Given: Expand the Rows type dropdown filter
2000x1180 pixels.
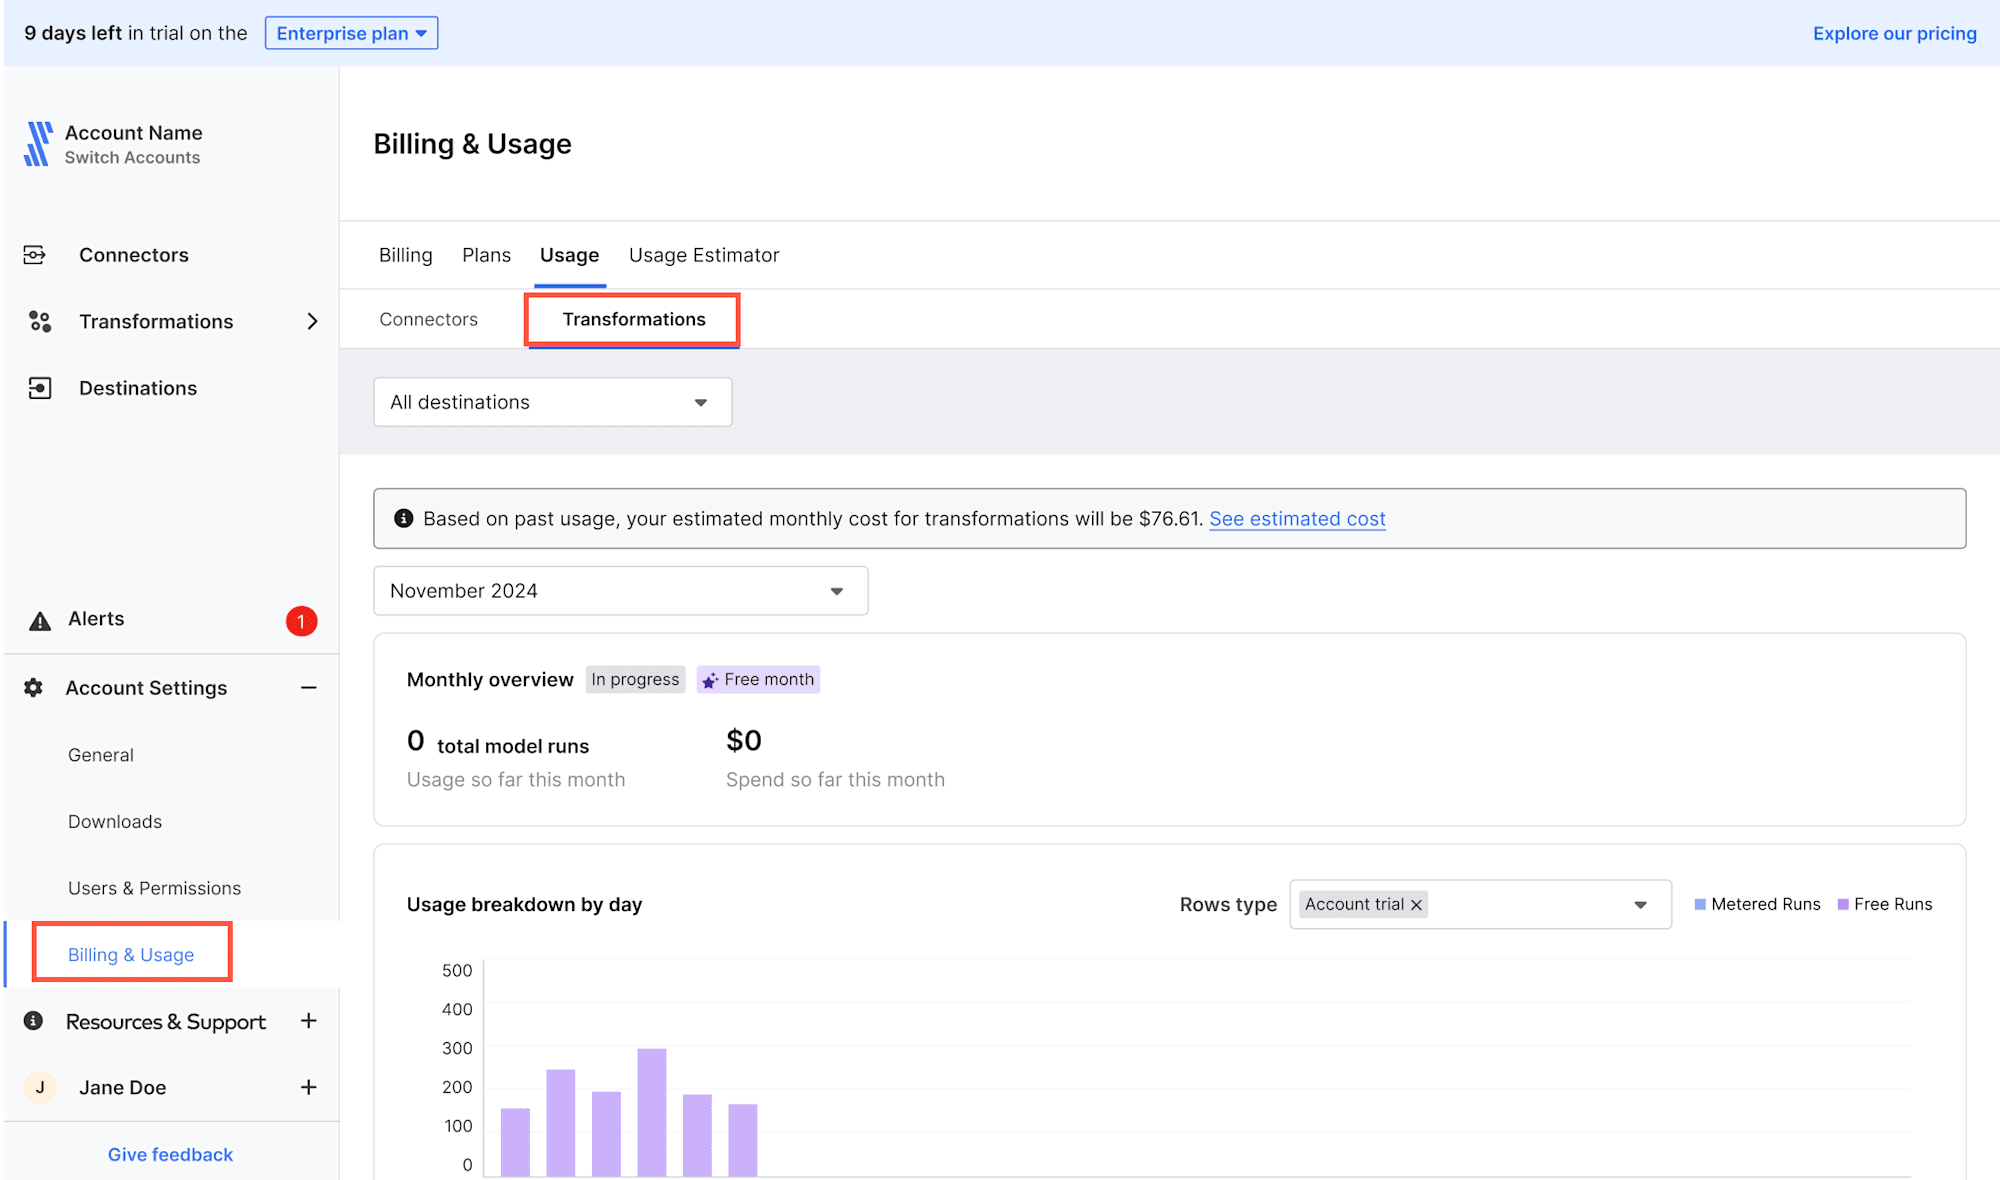Looking at the screenshot, I should [1640, 903].
